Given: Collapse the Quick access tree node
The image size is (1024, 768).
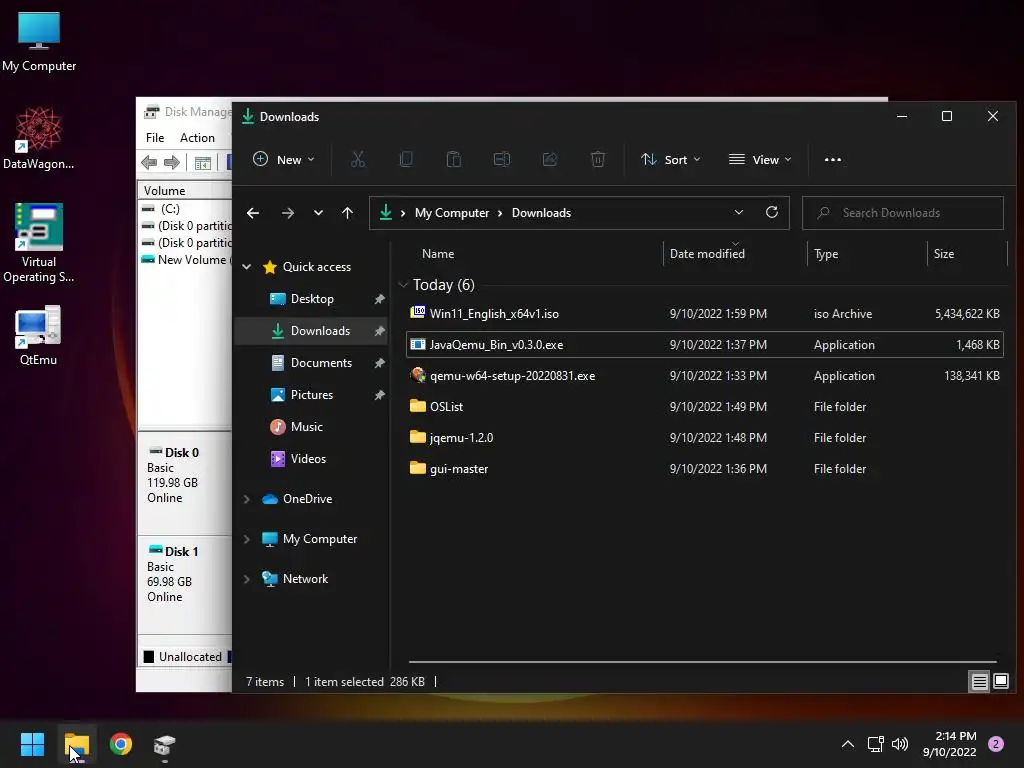Looking at the screenshot, I should [247, 266].
